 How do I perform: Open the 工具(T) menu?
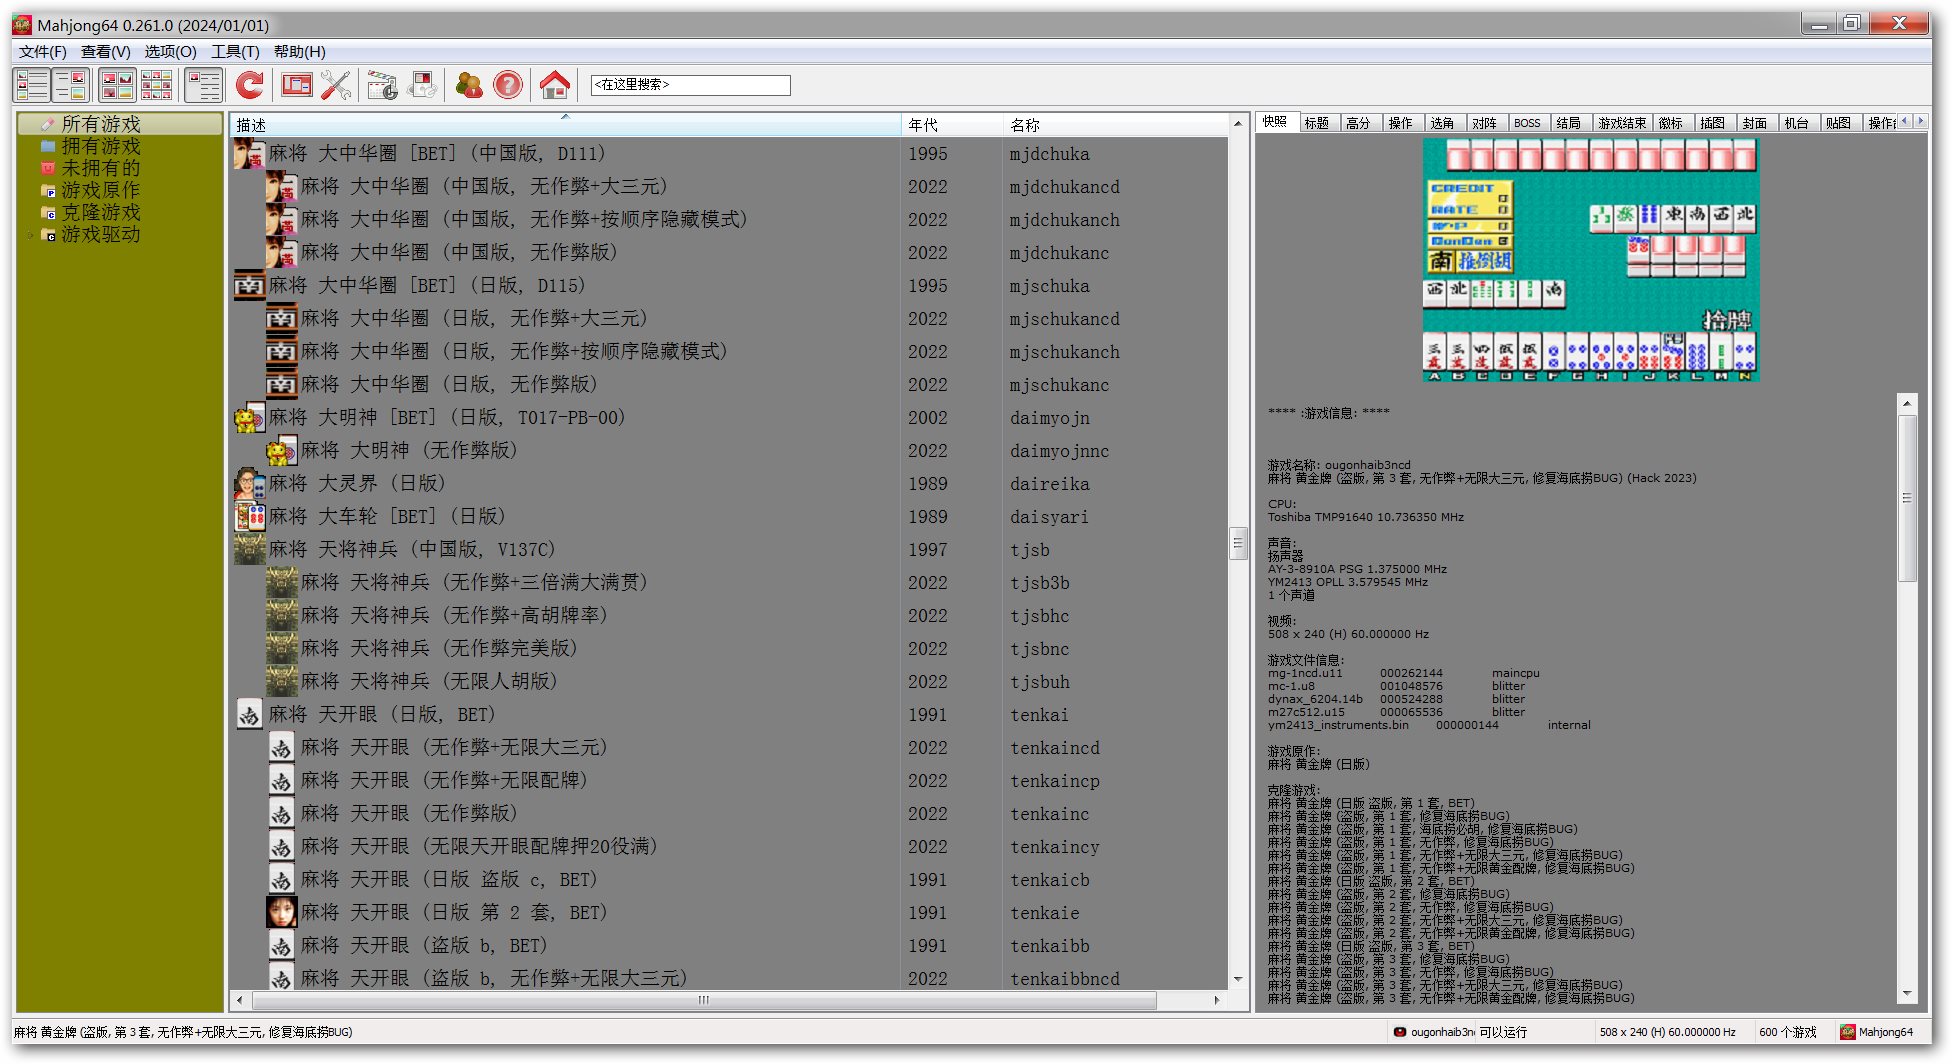point(235,51)
